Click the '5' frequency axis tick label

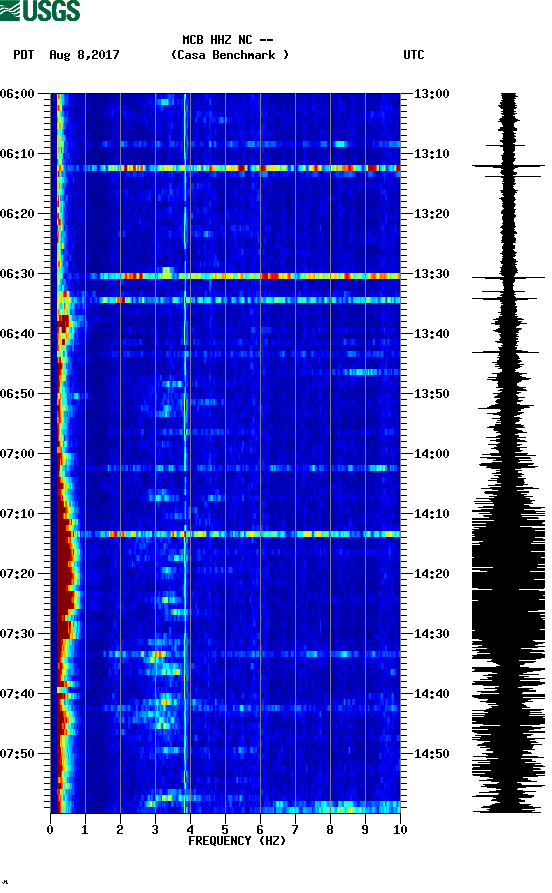point(225,830)
